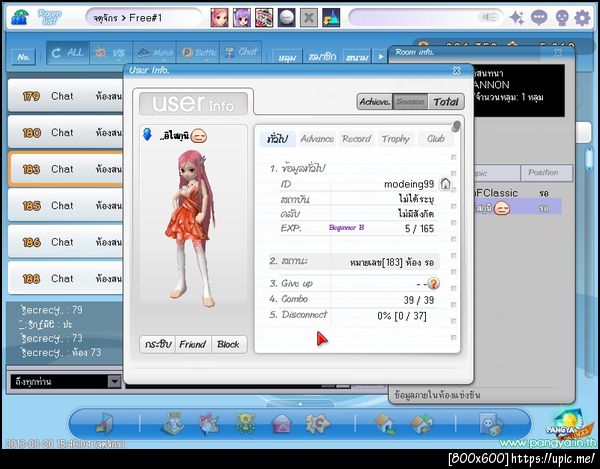Select the pink-haired character portrait icon
The height and width of the screenshot is (469, 600).
219,18
